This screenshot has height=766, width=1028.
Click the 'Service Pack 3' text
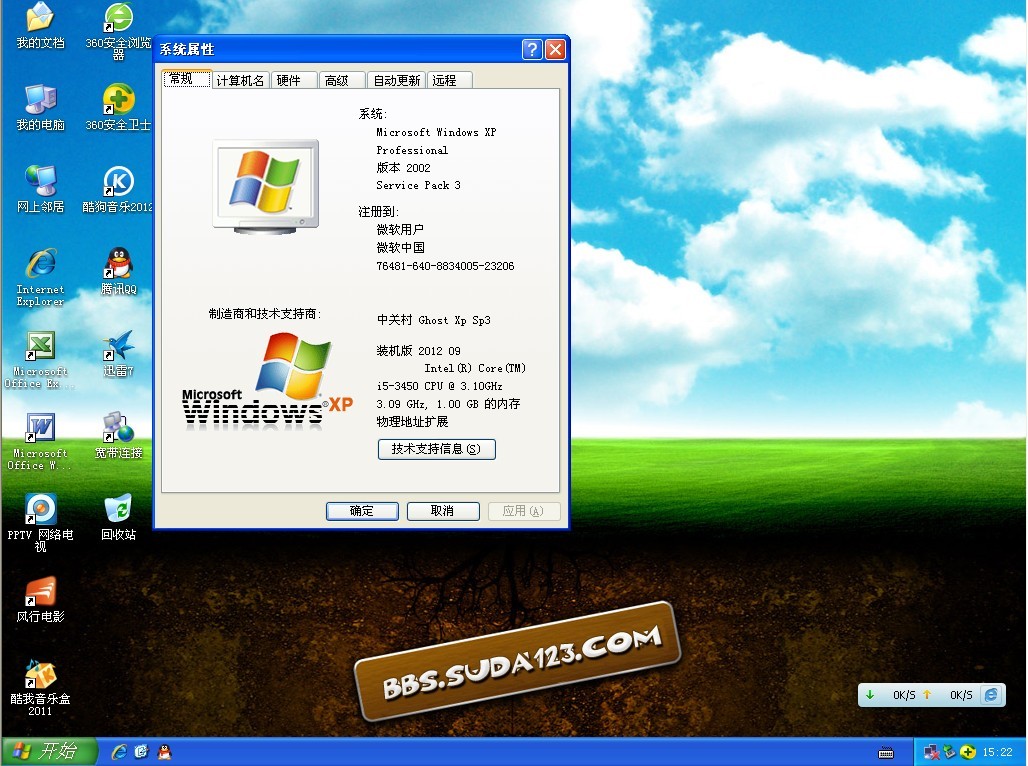[418, 186]
